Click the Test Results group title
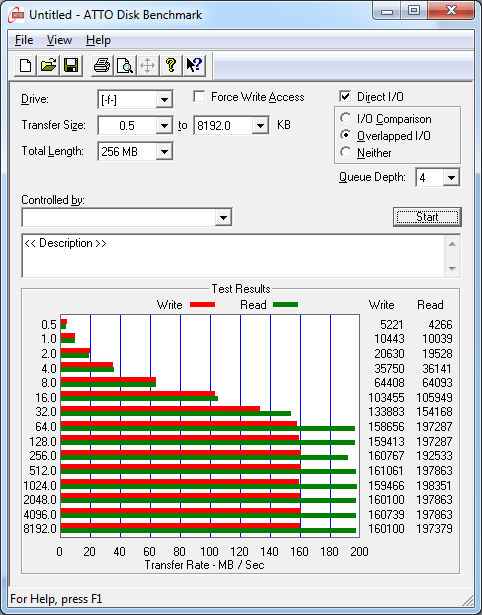The height and width of the screenshot is (615, 482). point(241,289)
